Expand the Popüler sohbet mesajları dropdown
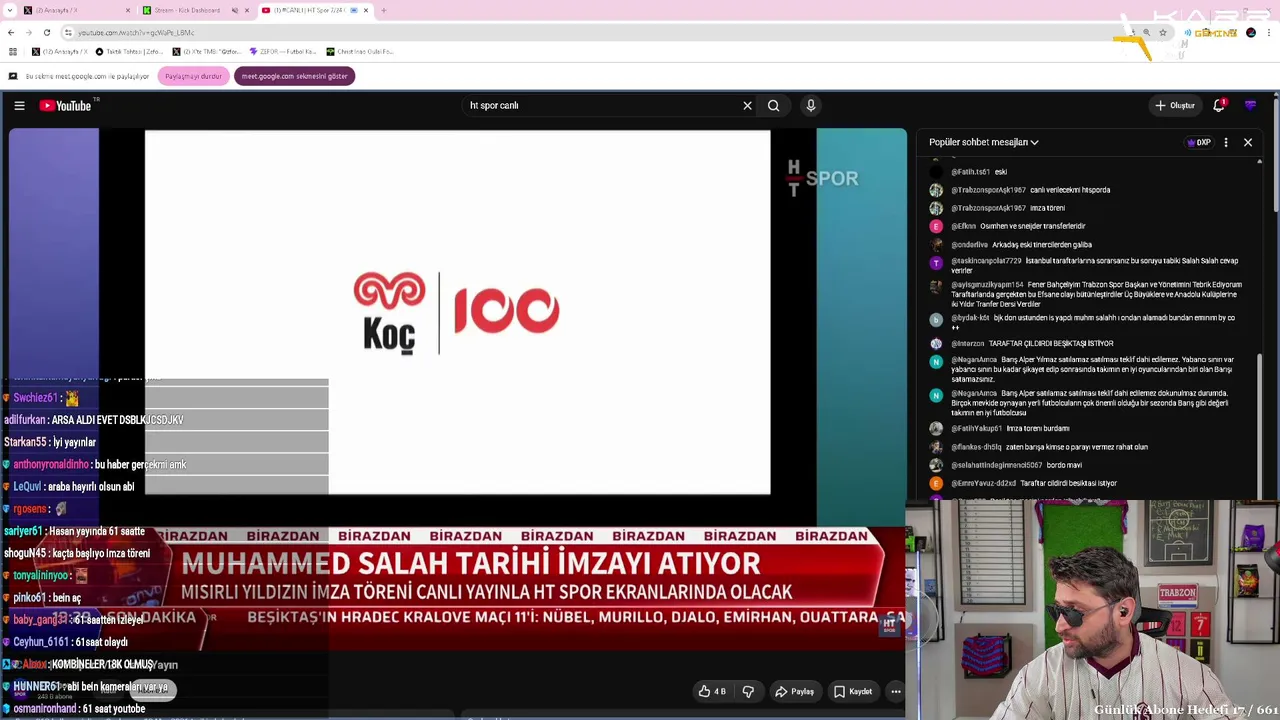 [984, 142]
